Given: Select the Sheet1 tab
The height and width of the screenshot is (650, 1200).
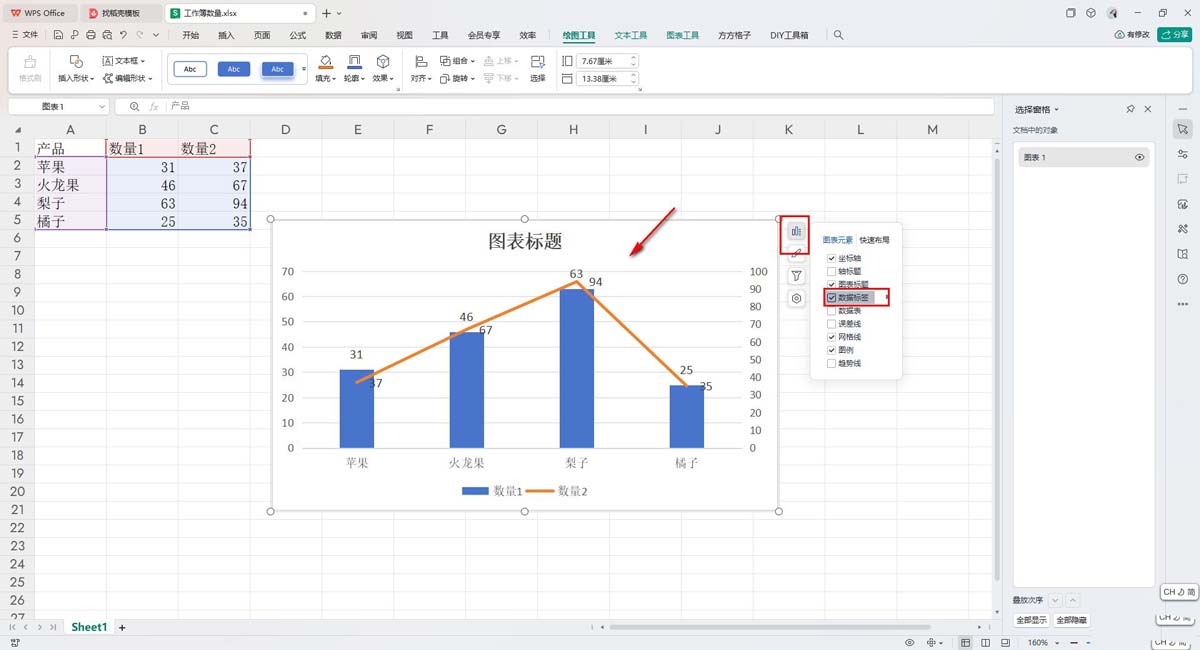Looking at the screenshot, I should tap(89, 627).
